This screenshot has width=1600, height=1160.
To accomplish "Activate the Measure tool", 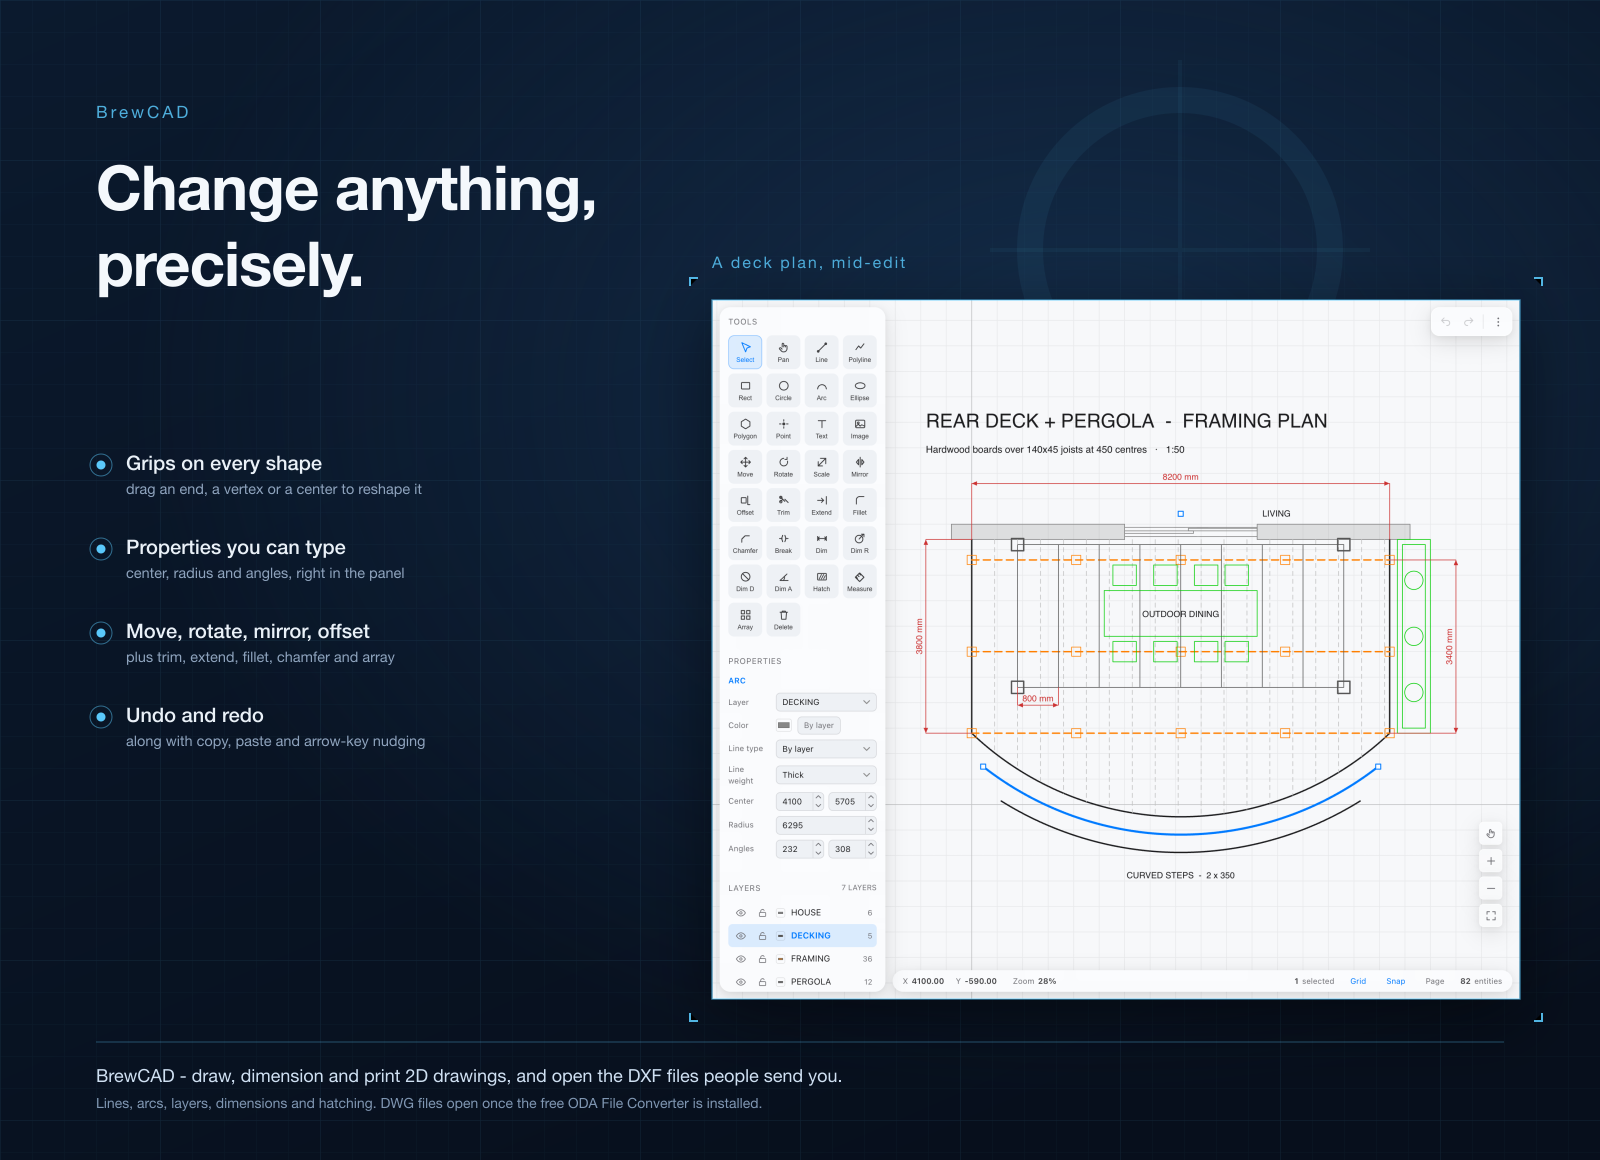I will point(859,581).
